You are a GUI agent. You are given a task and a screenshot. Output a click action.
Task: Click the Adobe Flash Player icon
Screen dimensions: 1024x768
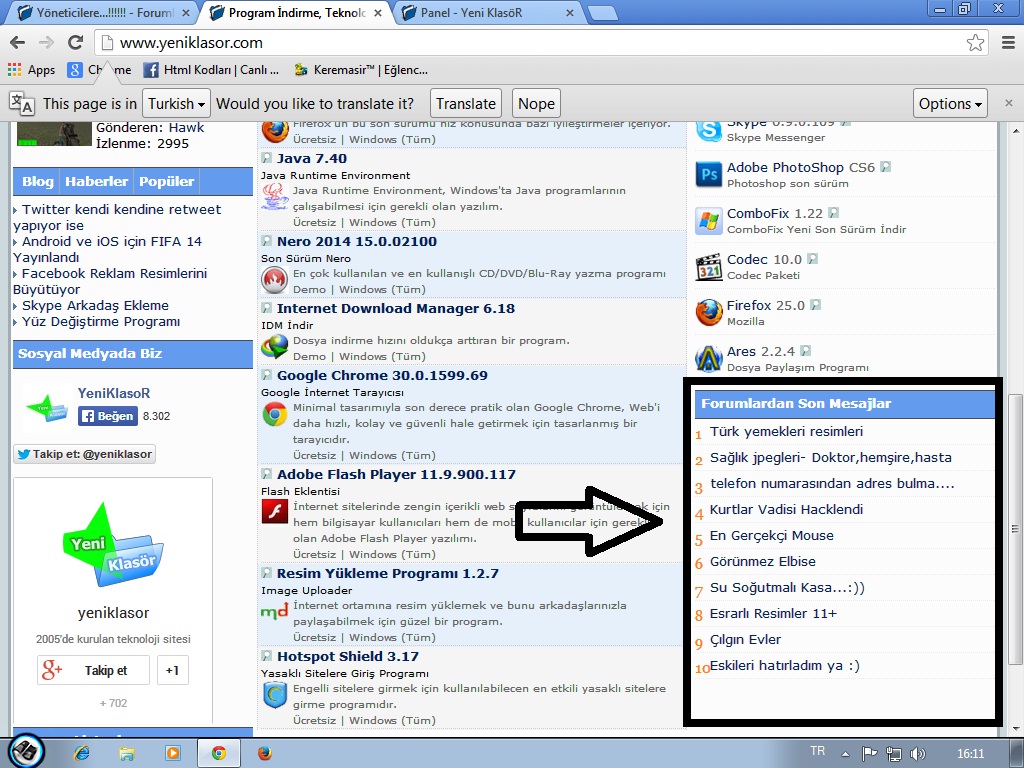[x=274, y=514]
